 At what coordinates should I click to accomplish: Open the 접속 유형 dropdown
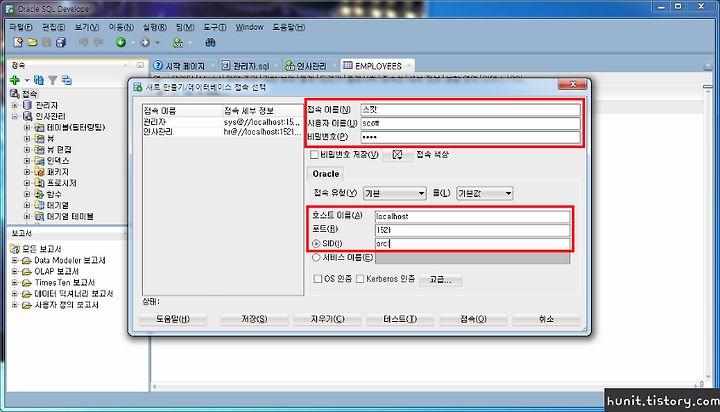[x=394, y=193]
